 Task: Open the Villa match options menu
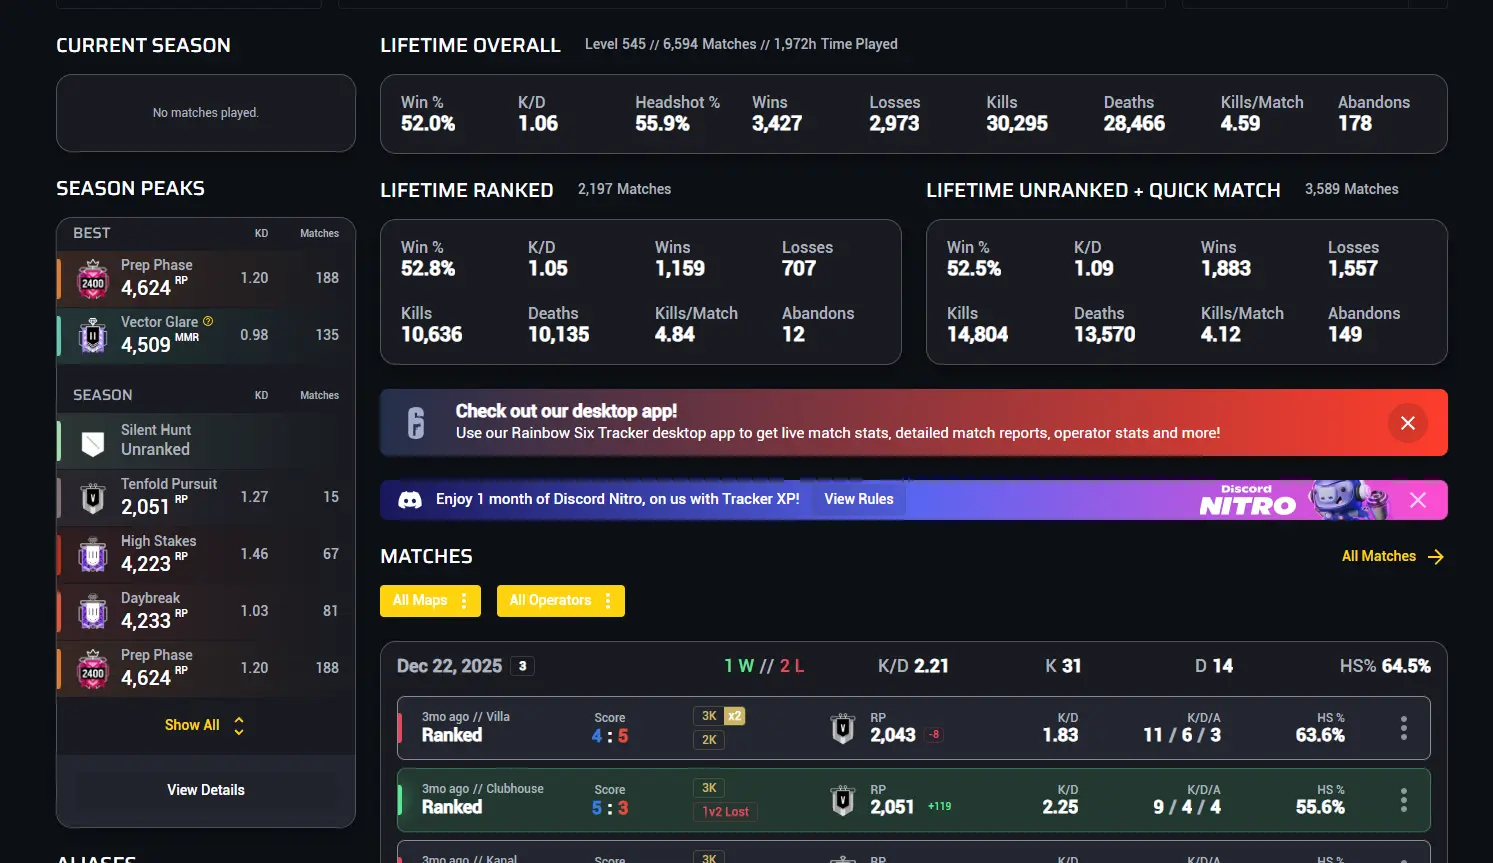[x=1404, y=728]
